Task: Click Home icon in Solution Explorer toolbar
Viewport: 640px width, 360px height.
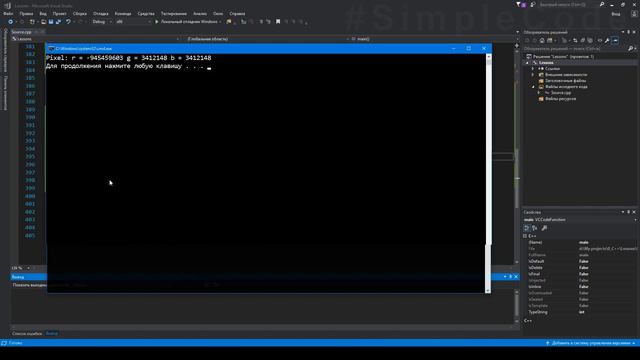Action: click(542, 40)
